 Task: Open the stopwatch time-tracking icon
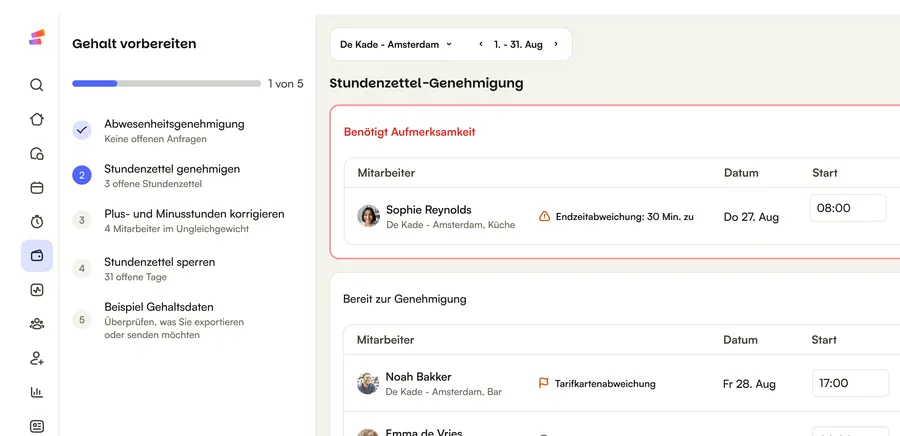point(37,221)
